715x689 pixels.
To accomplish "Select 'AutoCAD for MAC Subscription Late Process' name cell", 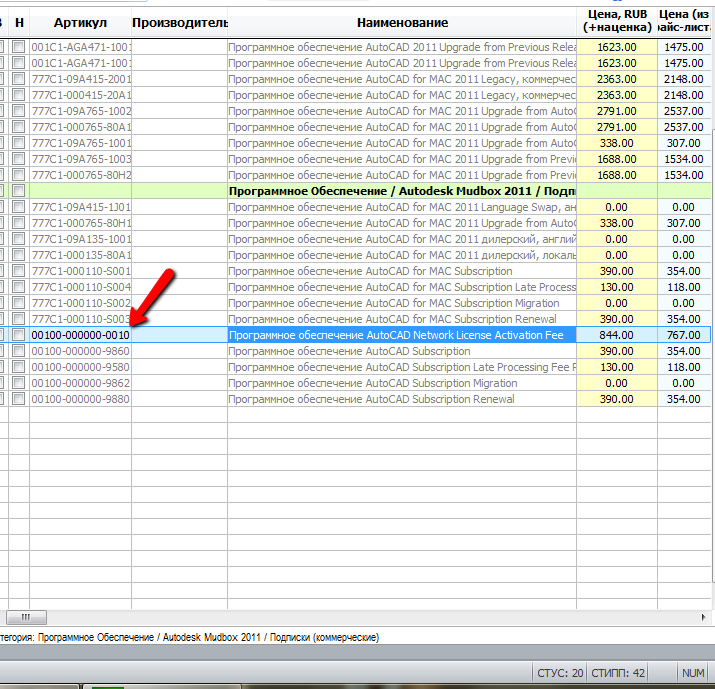I will 402,287.
